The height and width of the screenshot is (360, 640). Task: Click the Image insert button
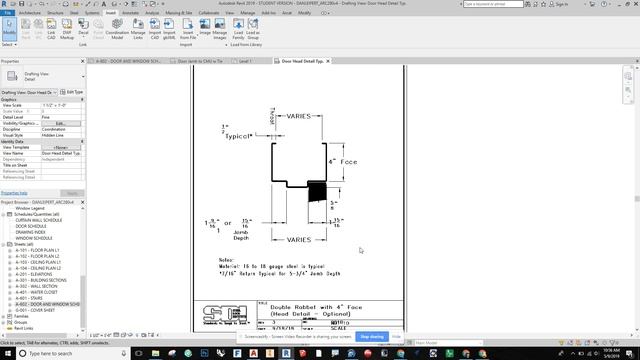tap(205, 27)
